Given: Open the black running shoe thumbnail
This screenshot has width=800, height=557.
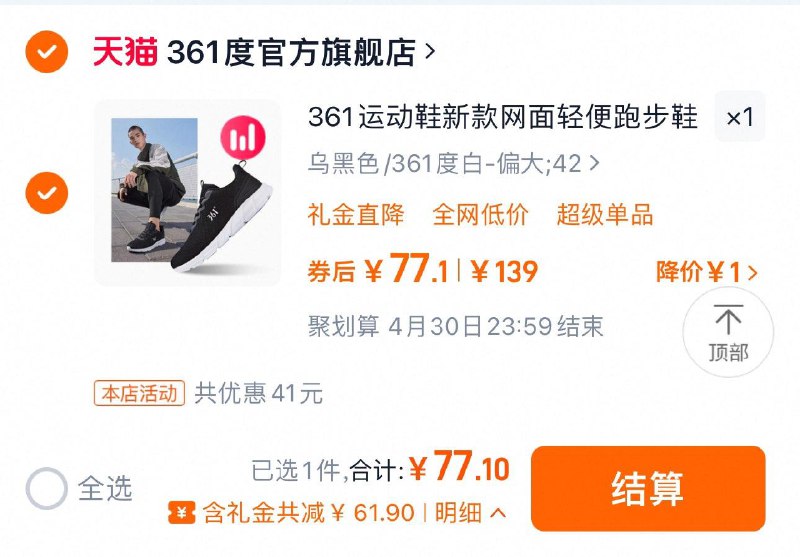Looking at the screenshot, I should (188, 192).
